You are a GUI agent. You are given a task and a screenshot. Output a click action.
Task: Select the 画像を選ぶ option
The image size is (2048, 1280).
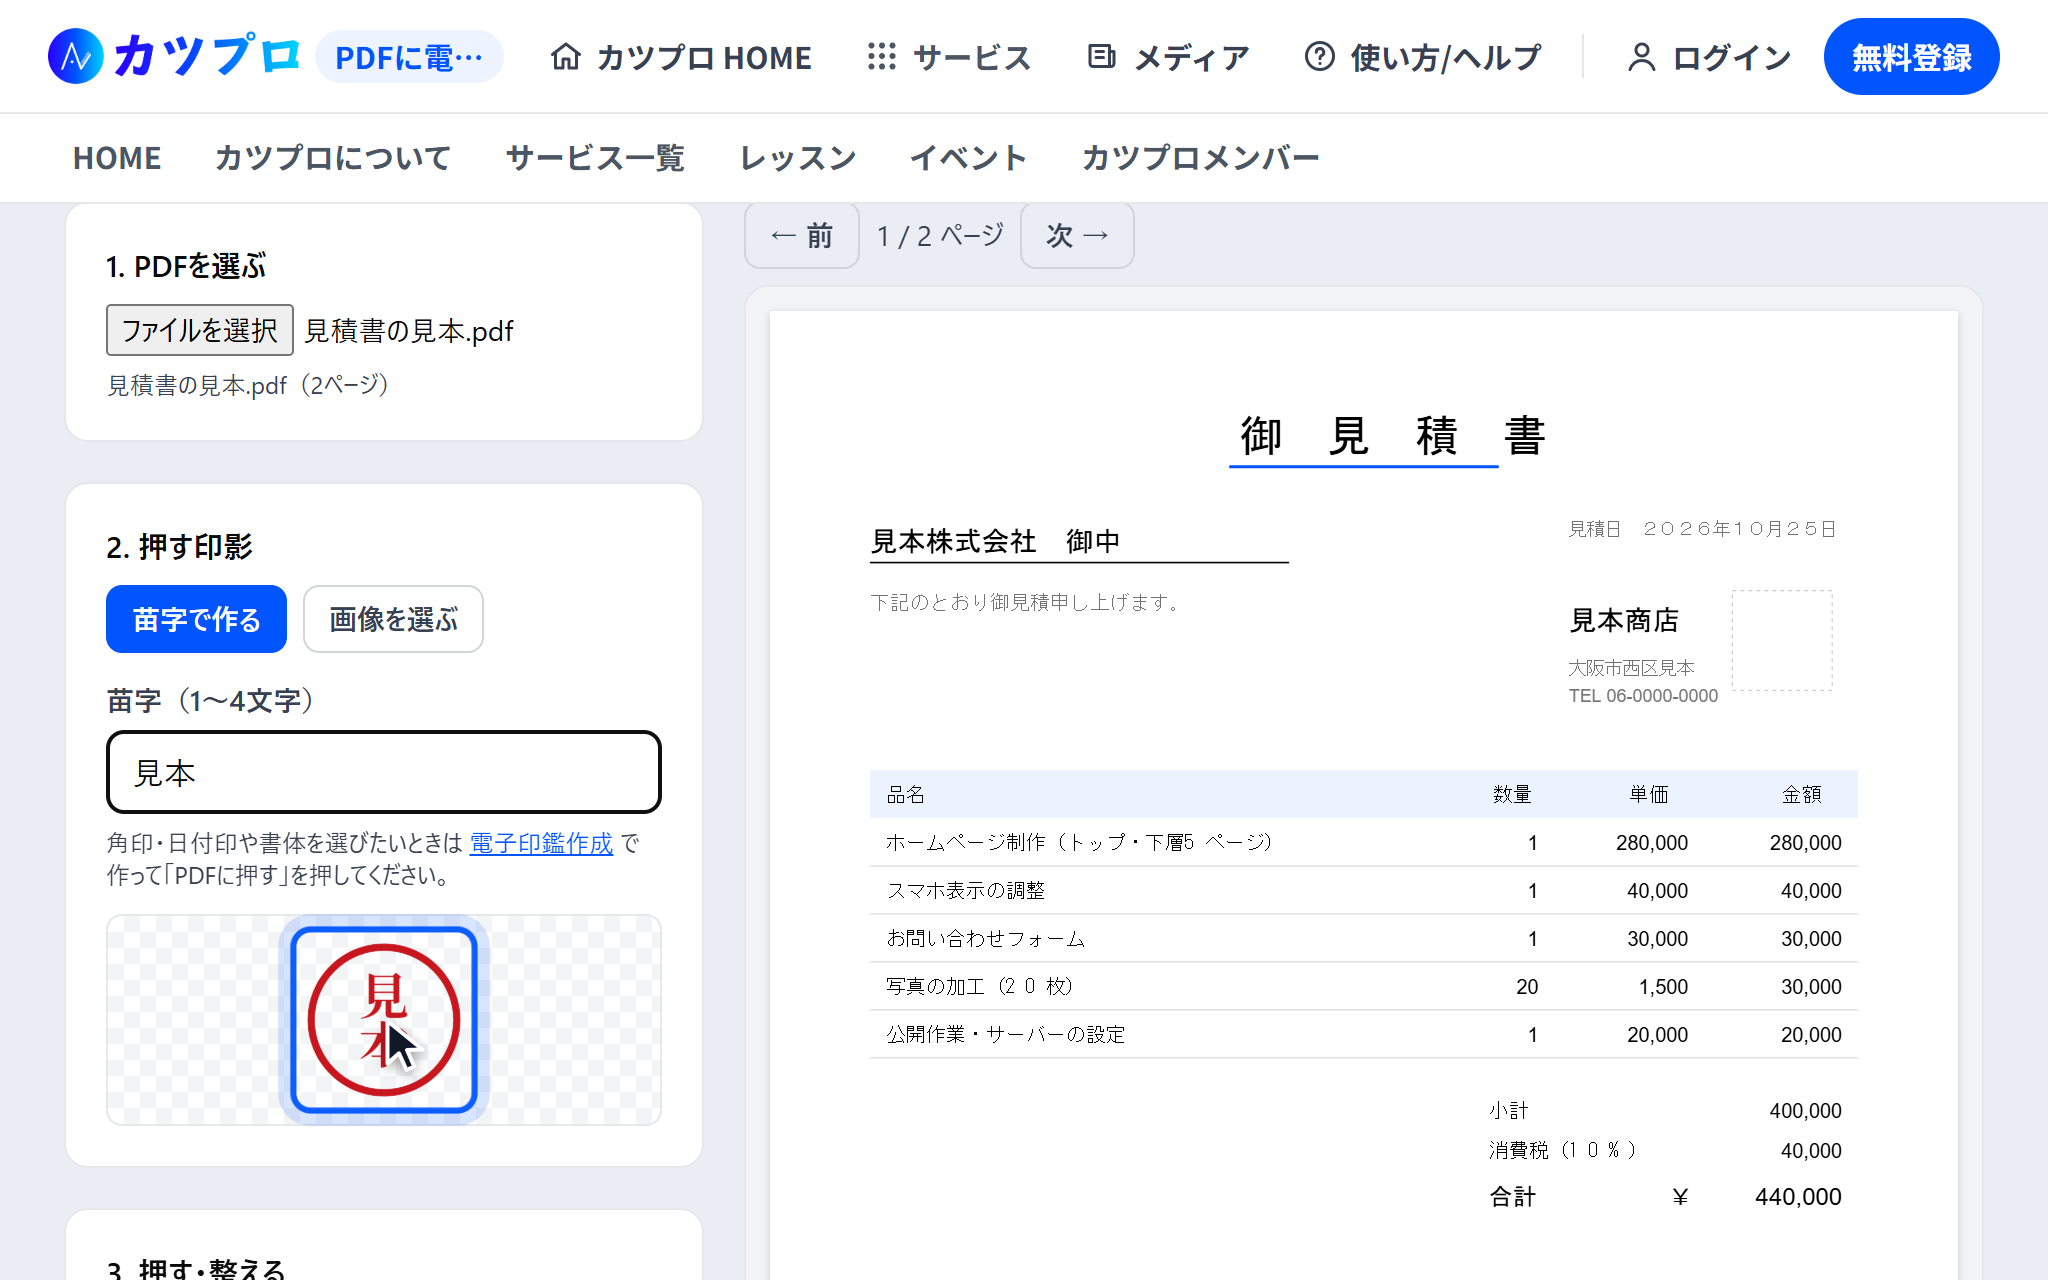(393, 619)
